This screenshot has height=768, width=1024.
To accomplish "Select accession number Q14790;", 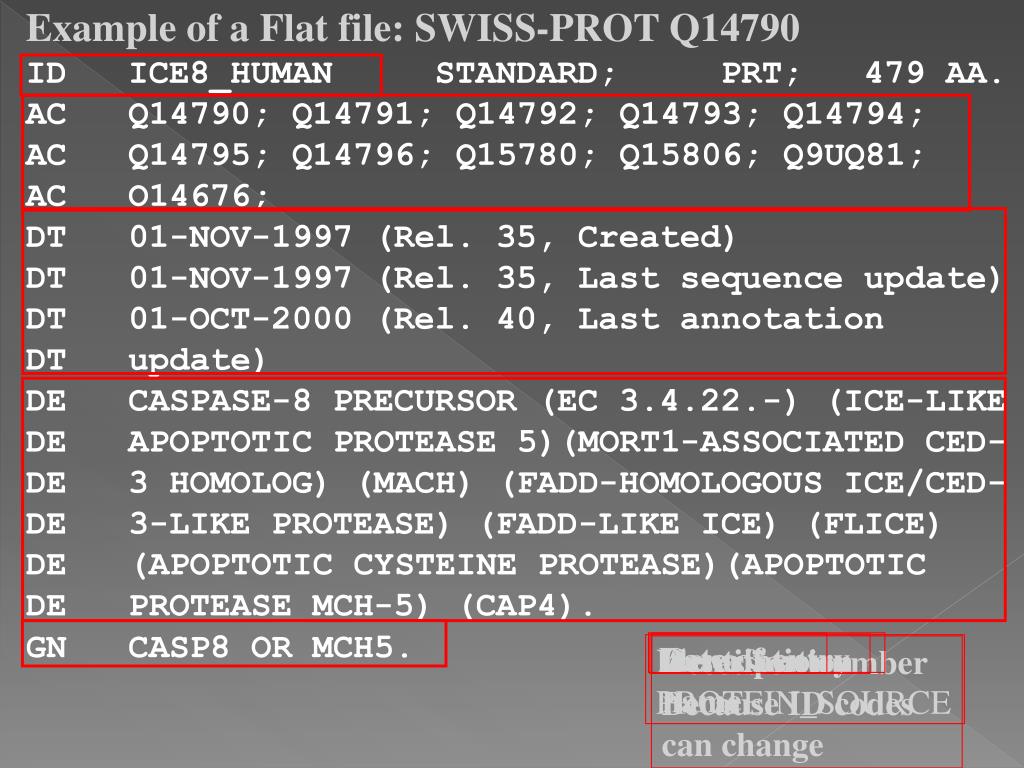I will (x=198, y=115).
